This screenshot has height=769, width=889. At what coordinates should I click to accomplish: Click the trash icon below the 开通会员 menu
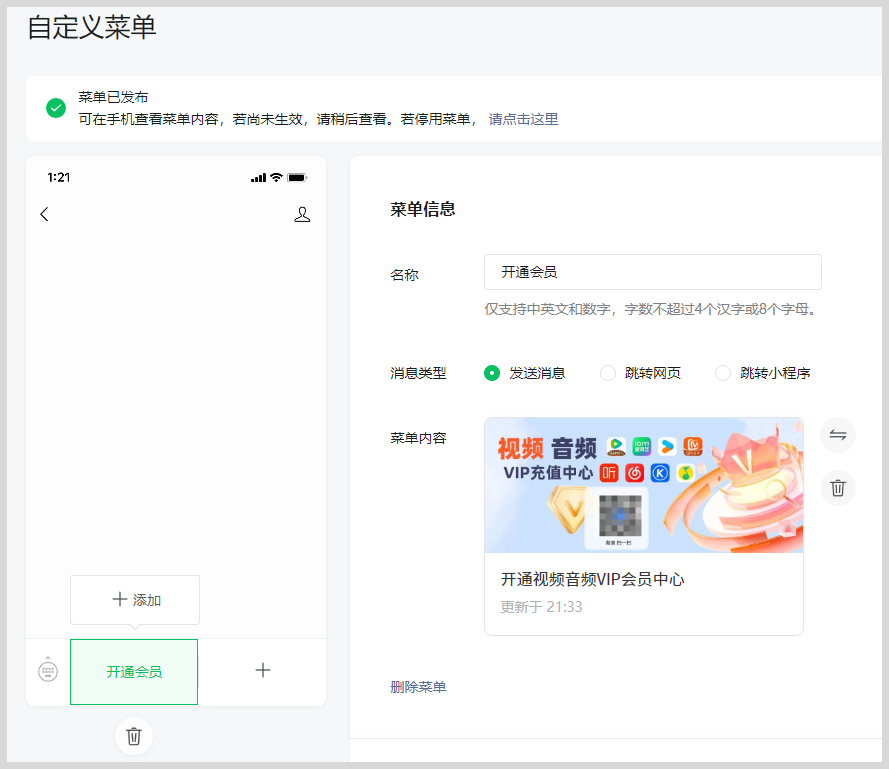134,736
